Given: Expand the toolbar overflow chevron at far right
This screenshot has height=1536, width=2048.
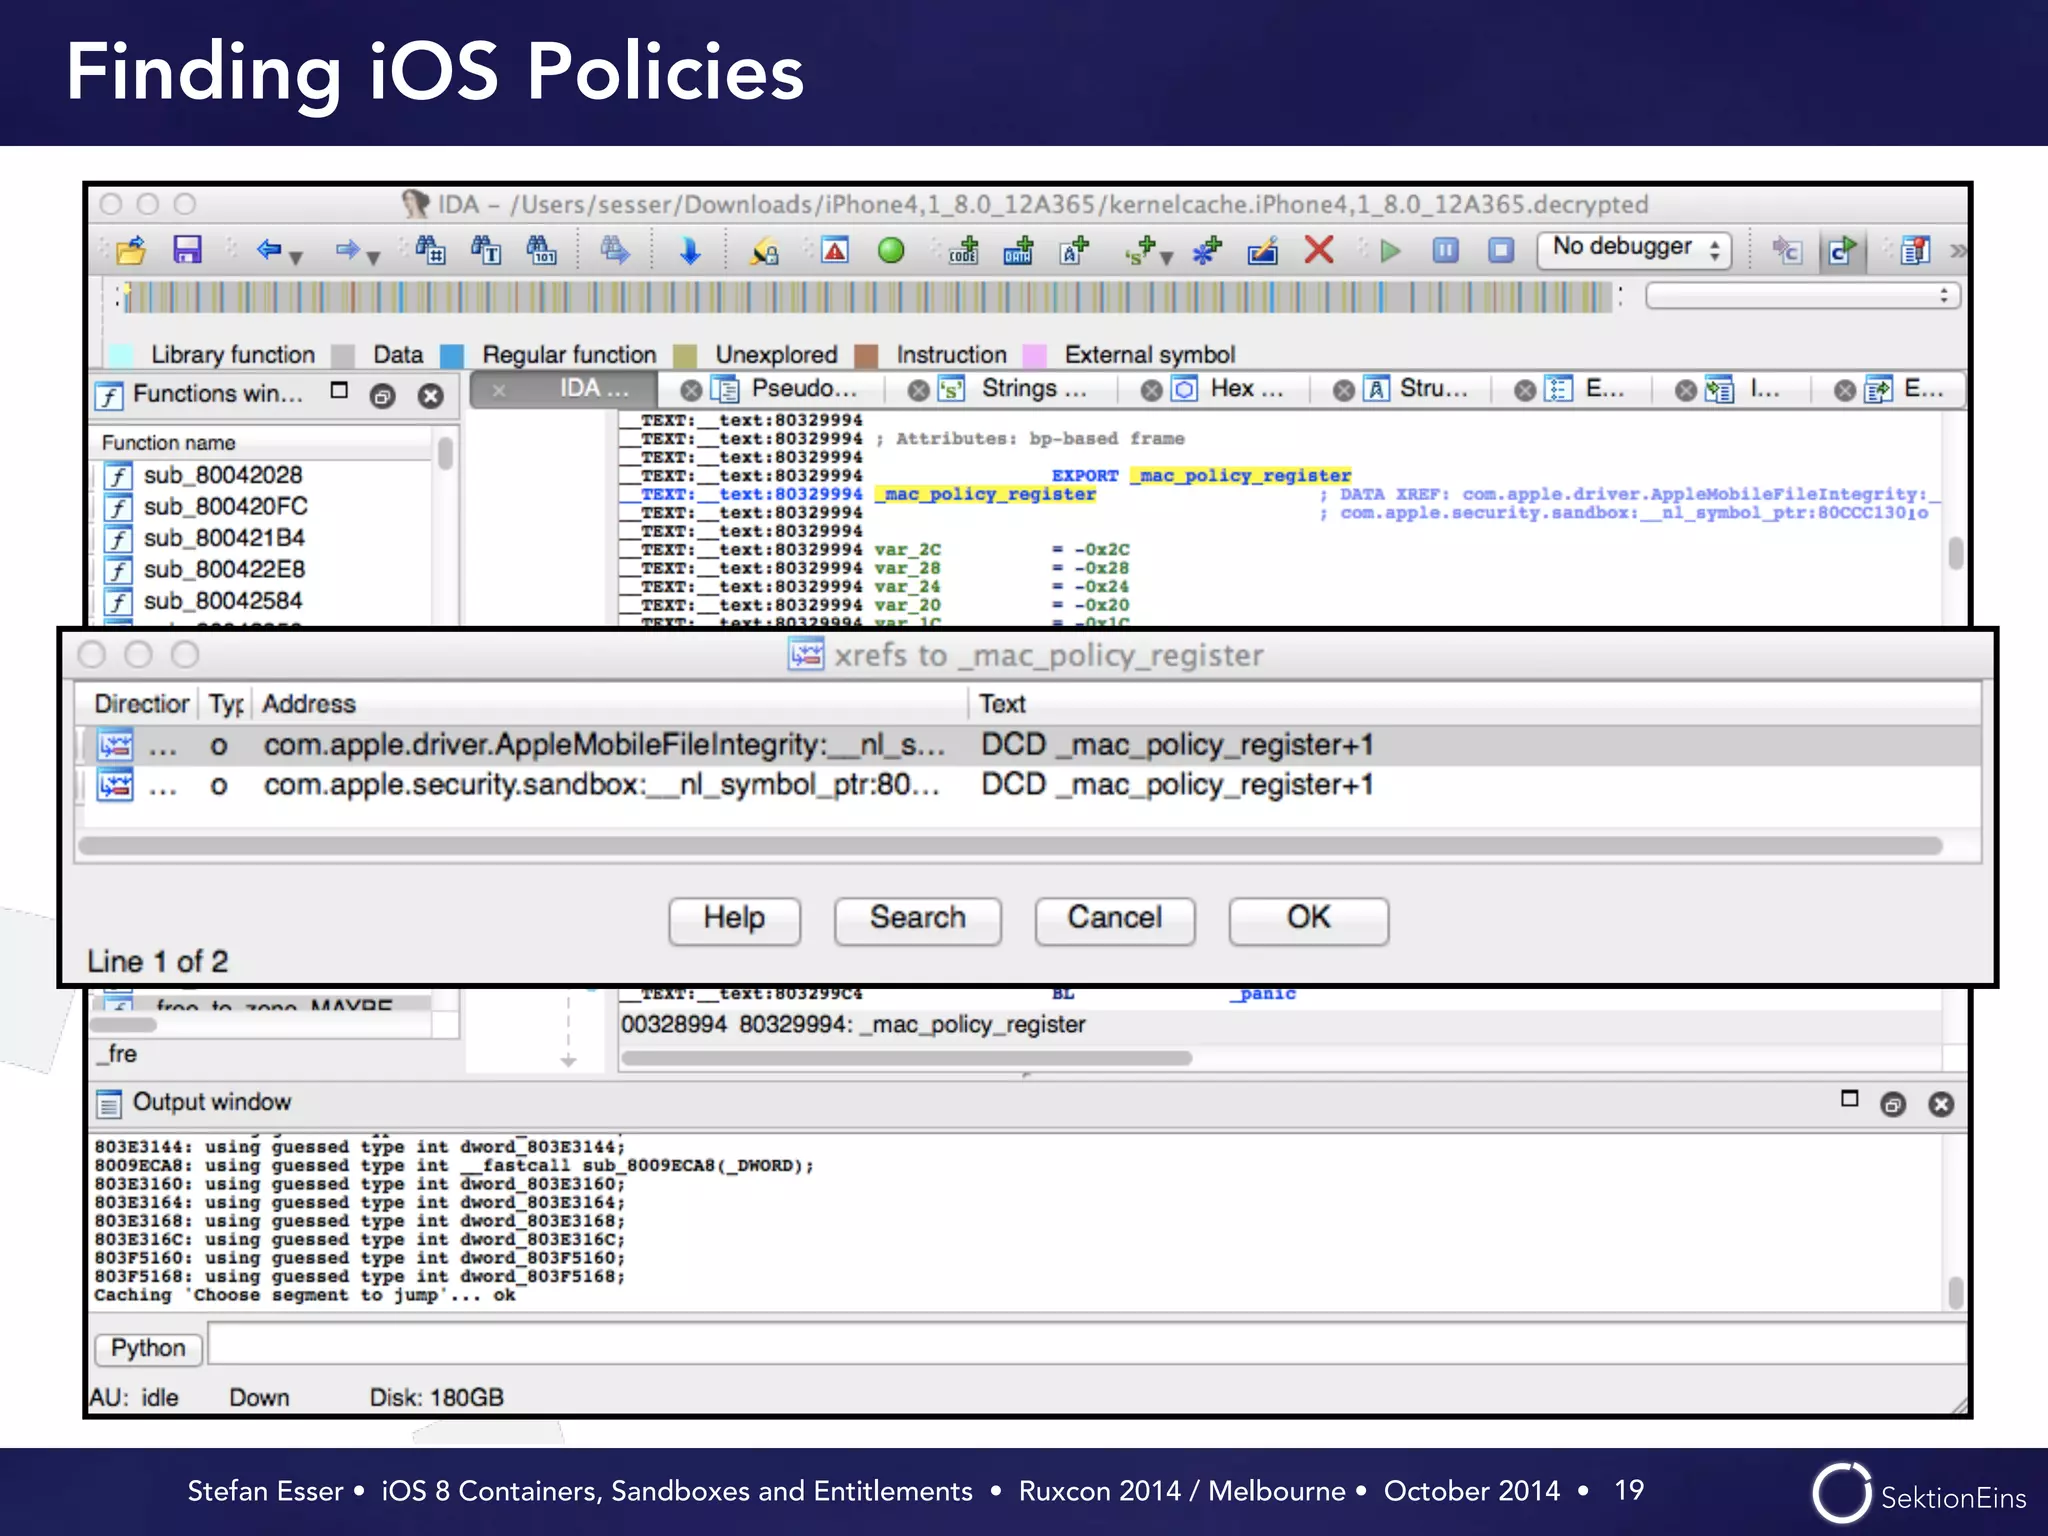Looking at the screenshot, I should click(1957, 250).
